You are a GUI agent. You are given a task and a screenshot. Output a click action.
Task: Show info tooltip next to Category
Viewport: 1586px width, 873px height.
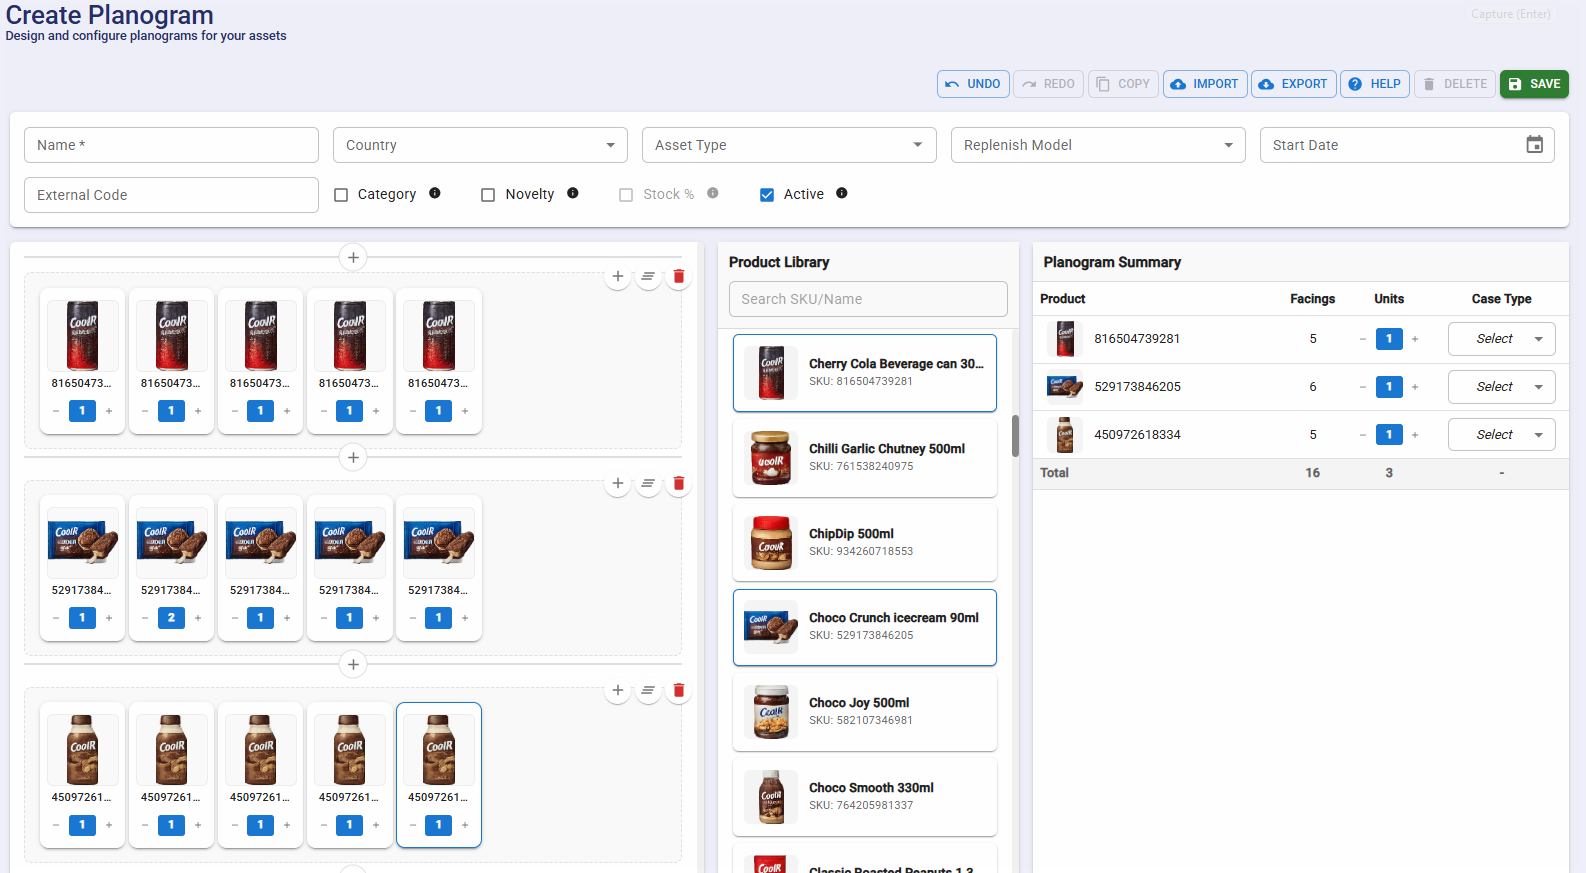pos(435,193)
